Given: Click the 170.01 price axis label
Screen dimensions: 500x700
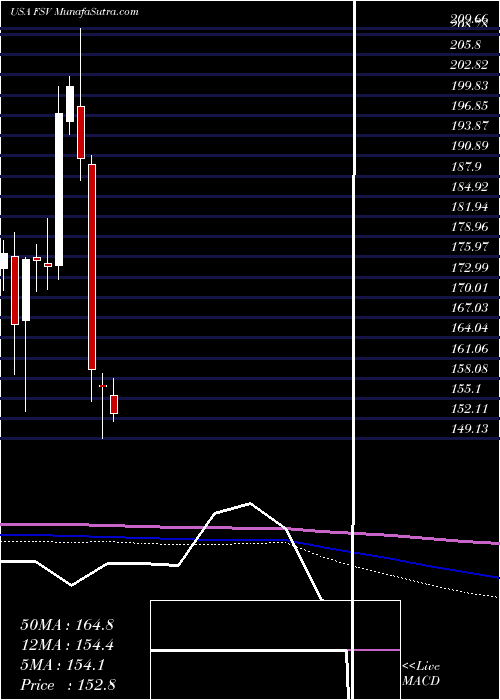Looking at the screenshot, I should [x=469, y=288].
